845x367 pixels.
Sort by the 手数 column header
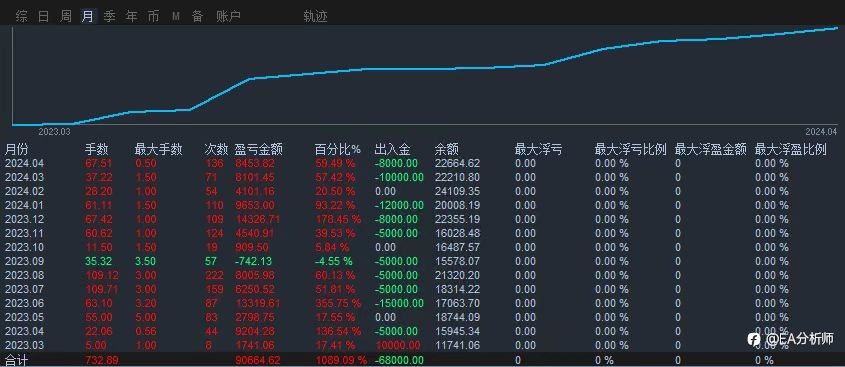(x=96, y=149)
